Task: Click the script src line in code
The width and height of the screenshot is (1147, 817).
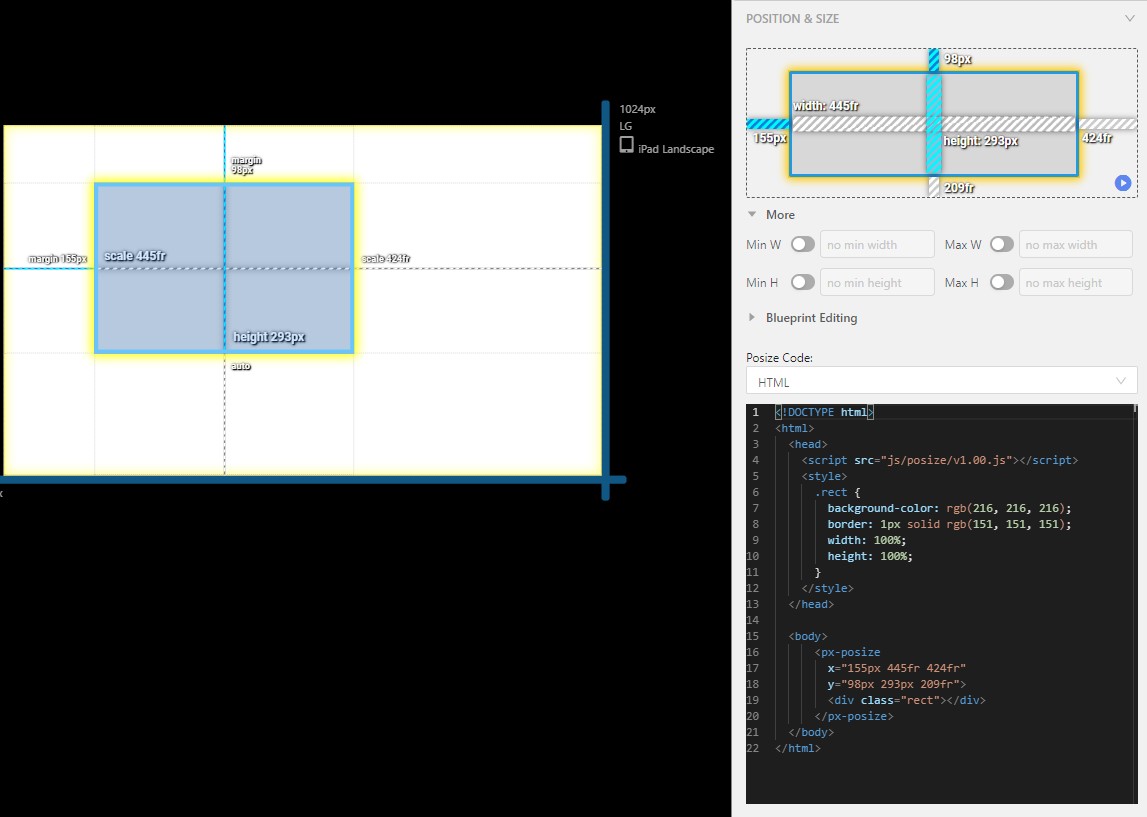Action: (x=939, y=460)
